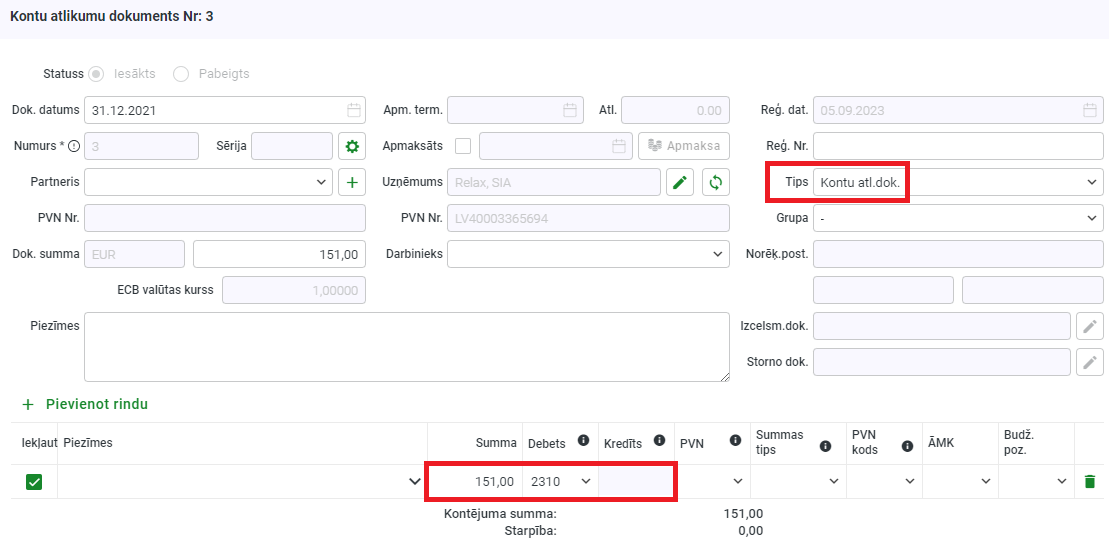
Task: Open the Darbinieks dropdown
Action: [588, 254]
